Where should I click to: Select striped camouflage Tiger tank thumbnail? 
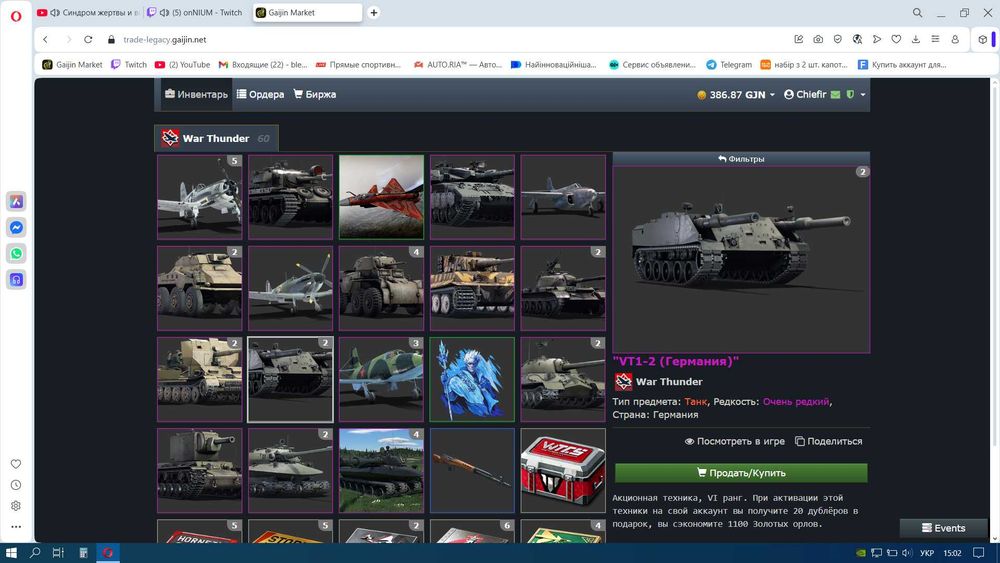pyautogui.click(x=472, y=288)
